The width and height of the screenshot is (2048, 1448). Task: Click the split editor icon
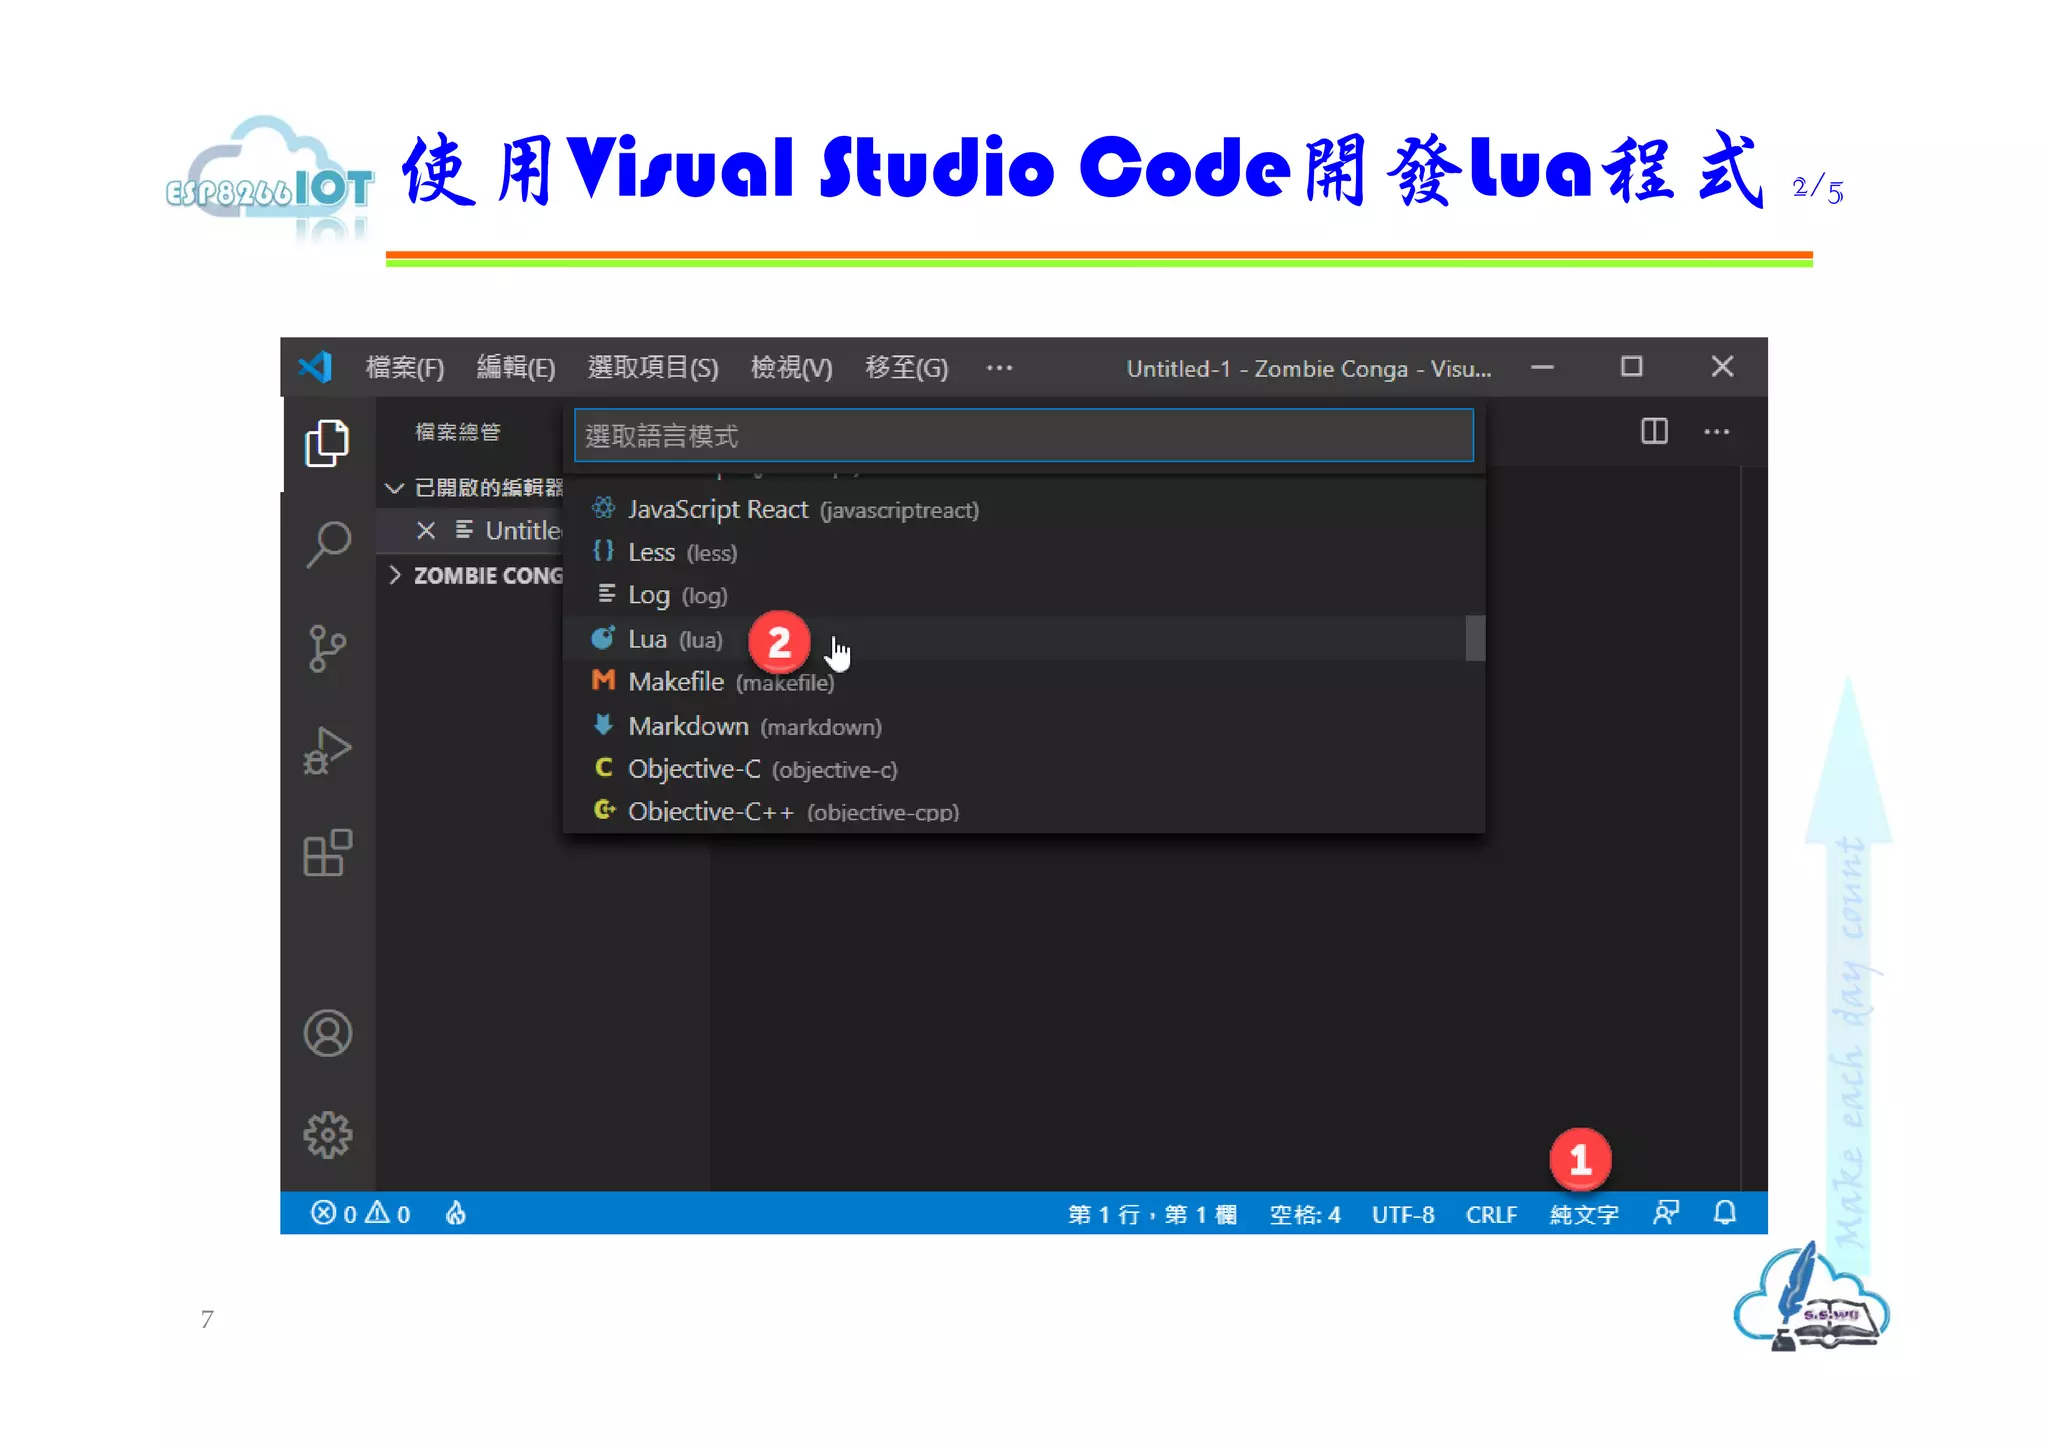point(1654,432)
